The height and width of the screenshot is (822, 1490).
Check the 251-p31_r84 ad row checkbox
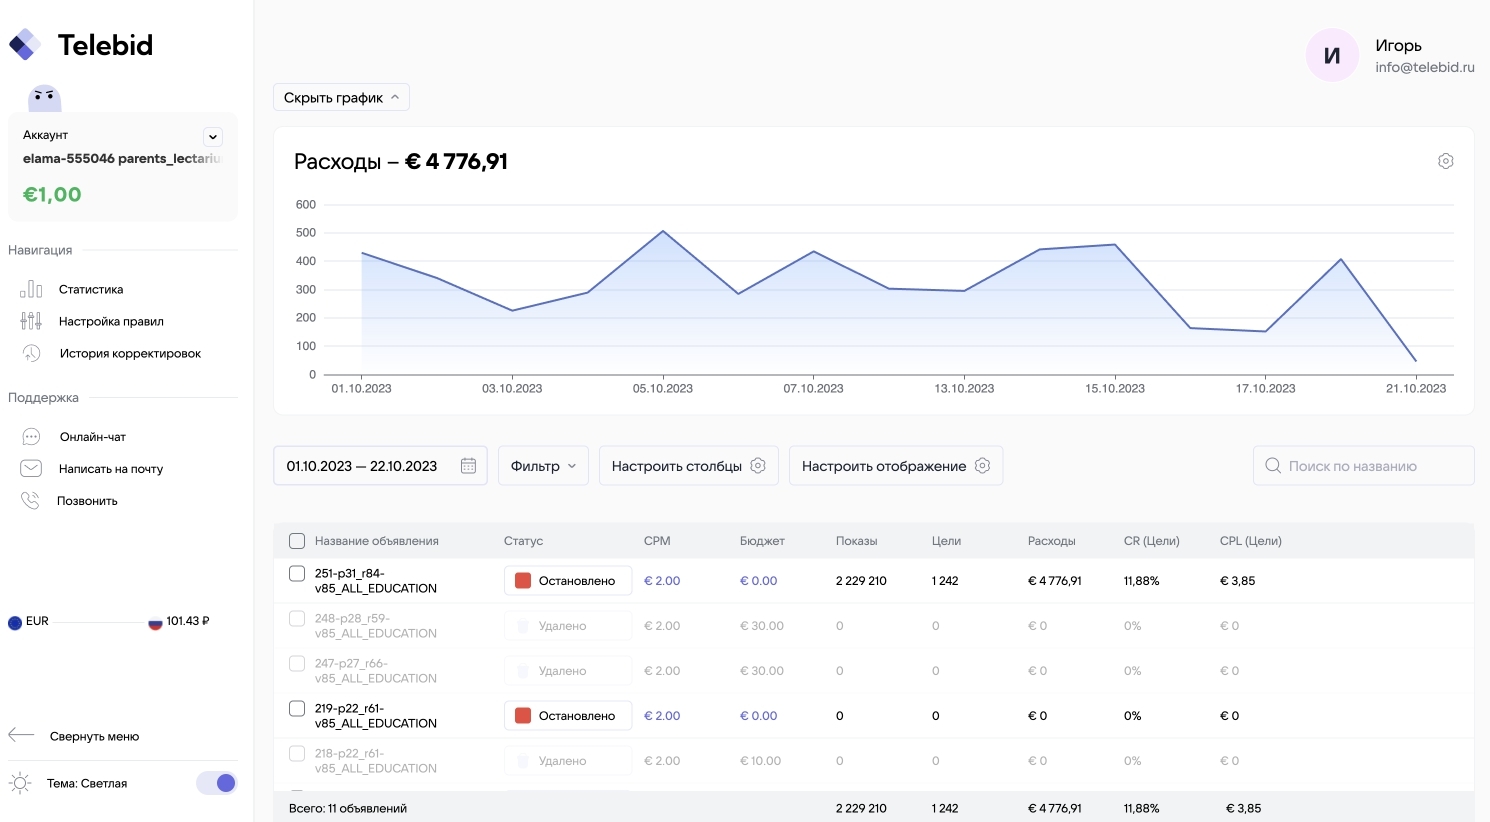297,574
